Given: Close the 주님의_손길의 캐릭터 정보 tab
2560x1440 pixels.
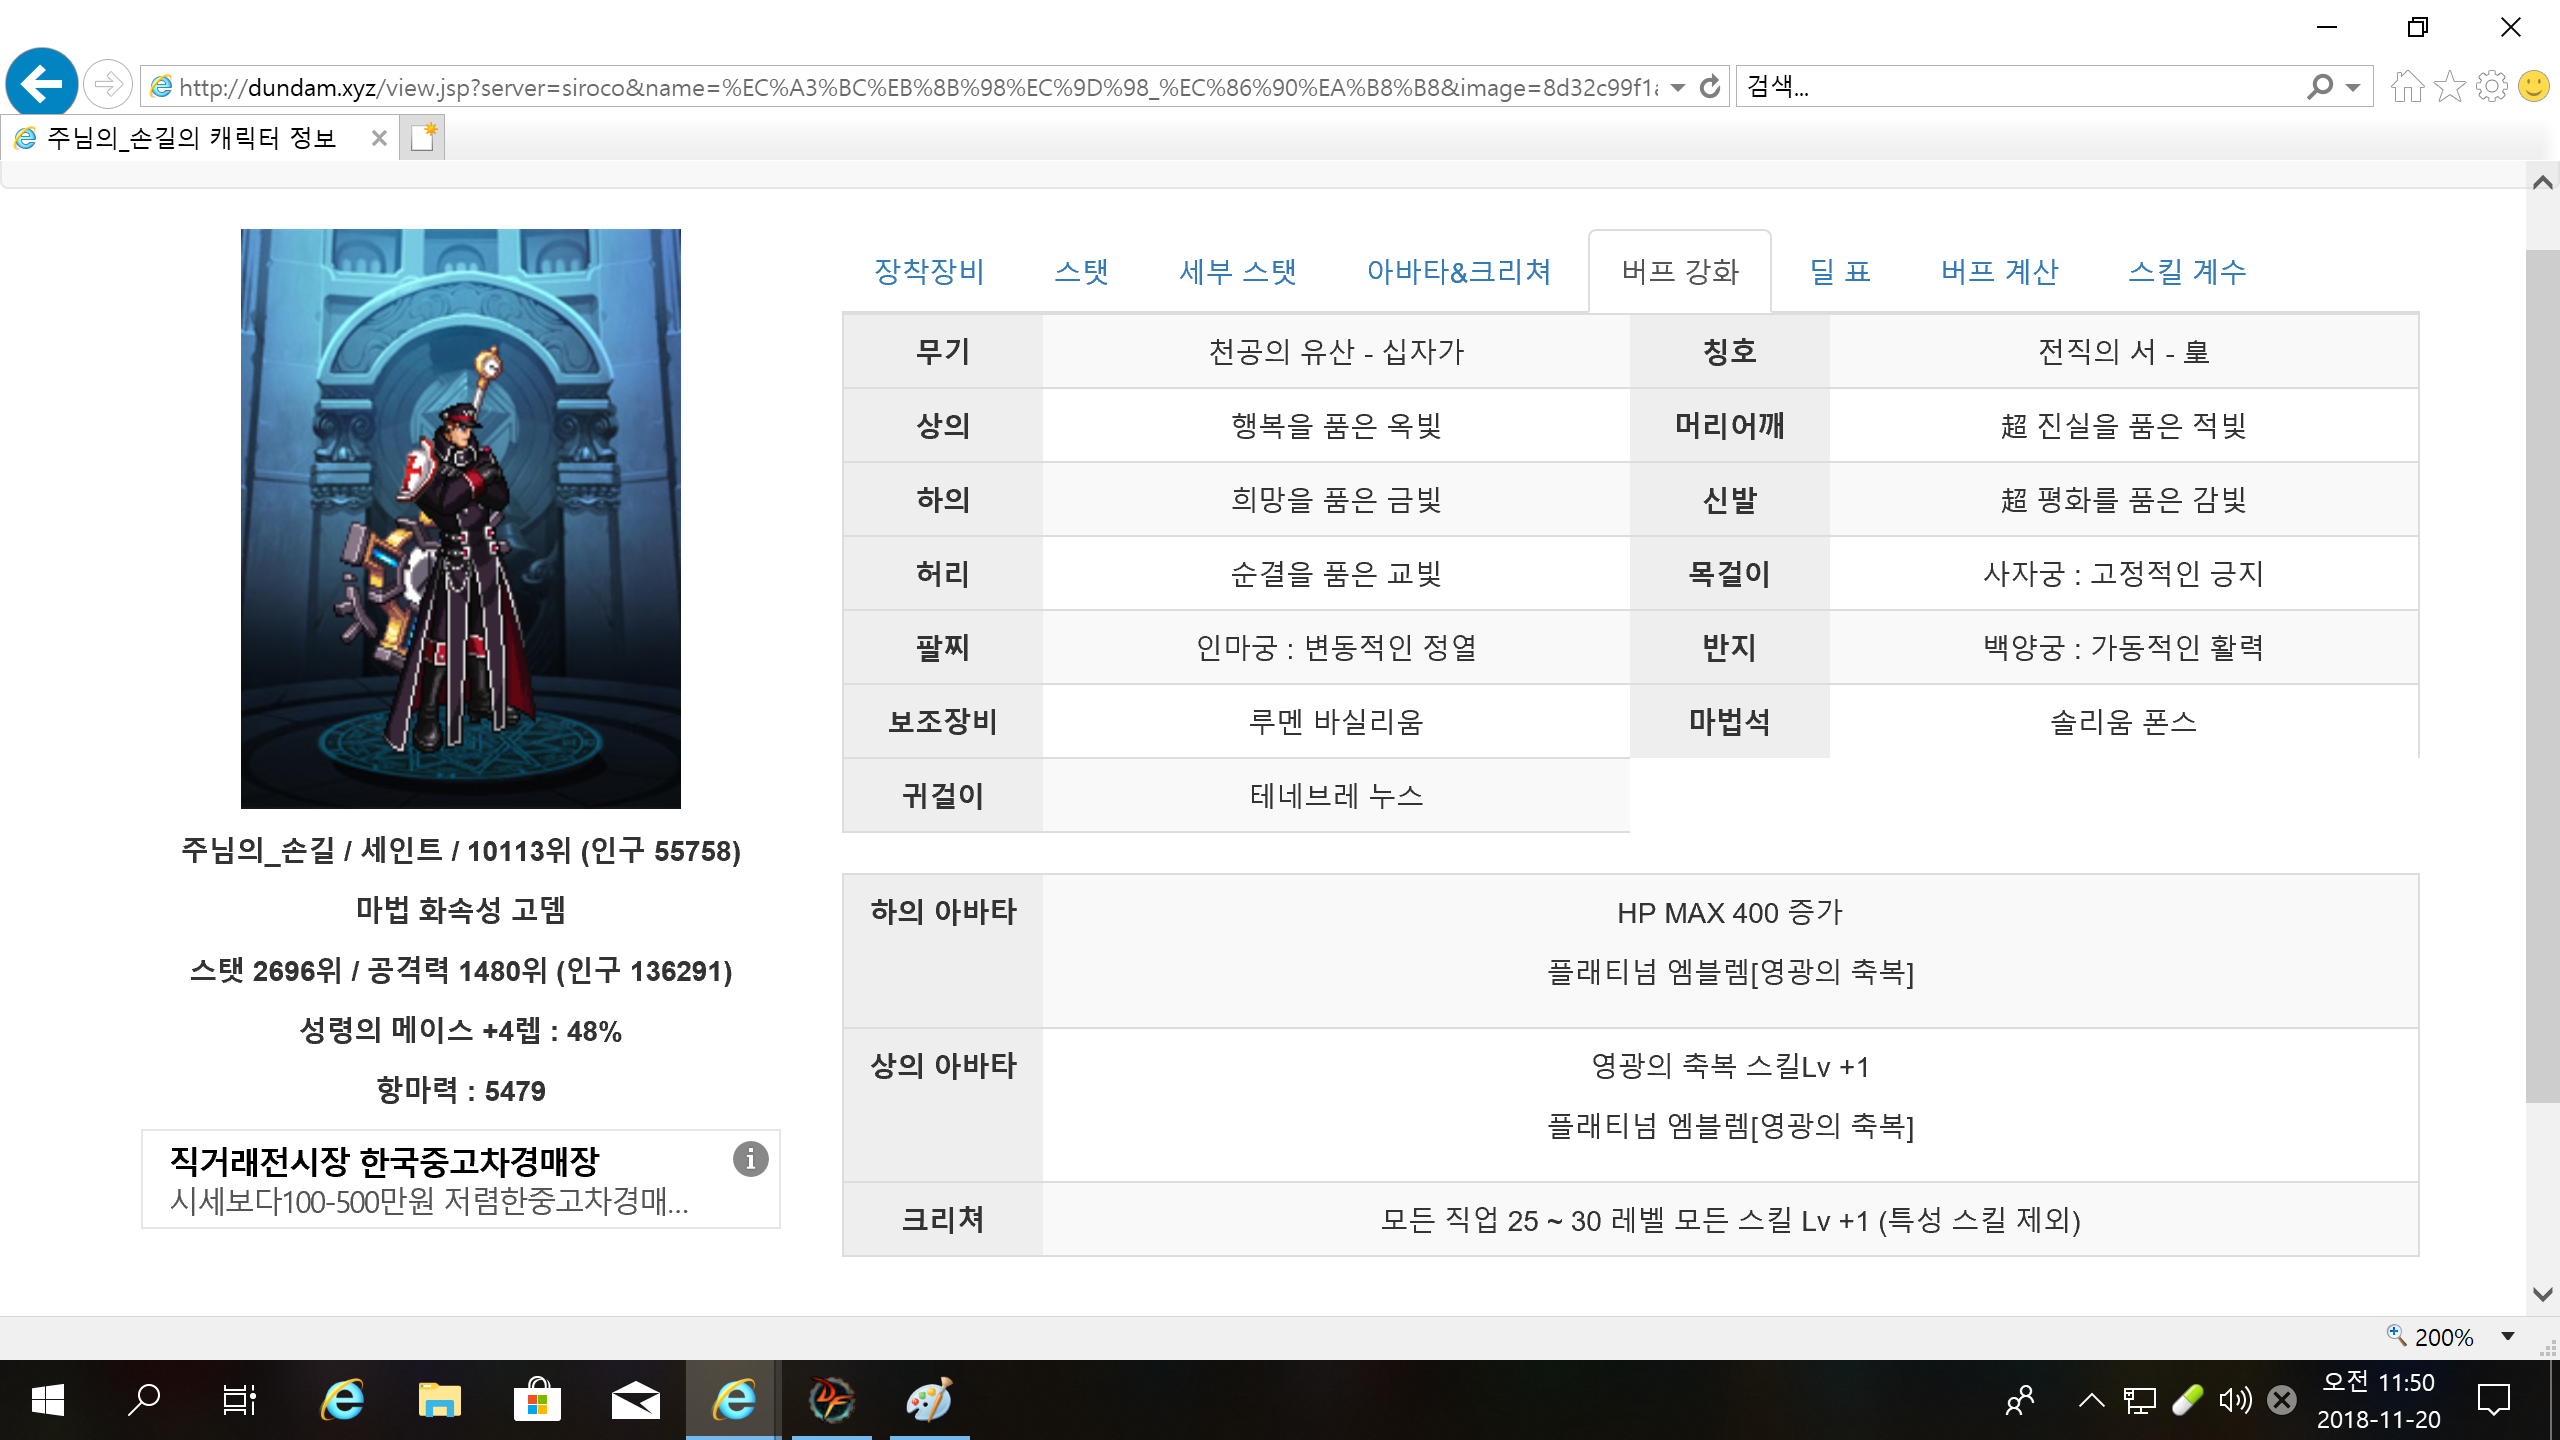Looking at the screenshot, I should tap(379, 138).
